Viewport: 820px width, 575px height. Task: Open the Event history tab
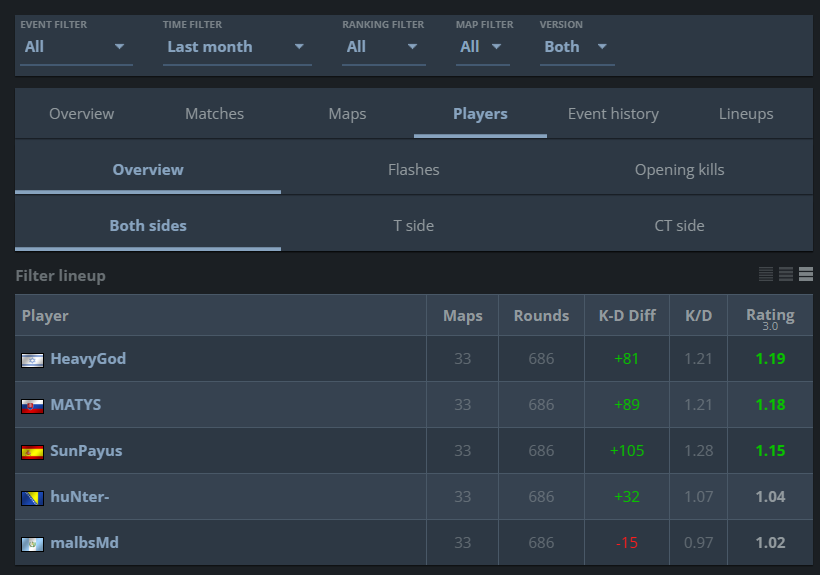[613, 114]
